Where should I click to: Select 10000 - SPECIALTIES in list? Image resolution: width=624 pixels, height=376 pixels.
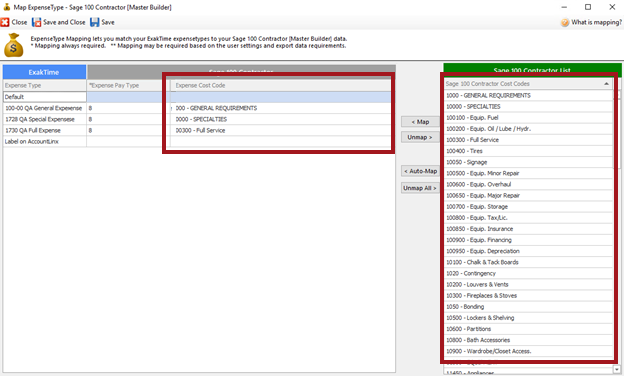point(528,107)
